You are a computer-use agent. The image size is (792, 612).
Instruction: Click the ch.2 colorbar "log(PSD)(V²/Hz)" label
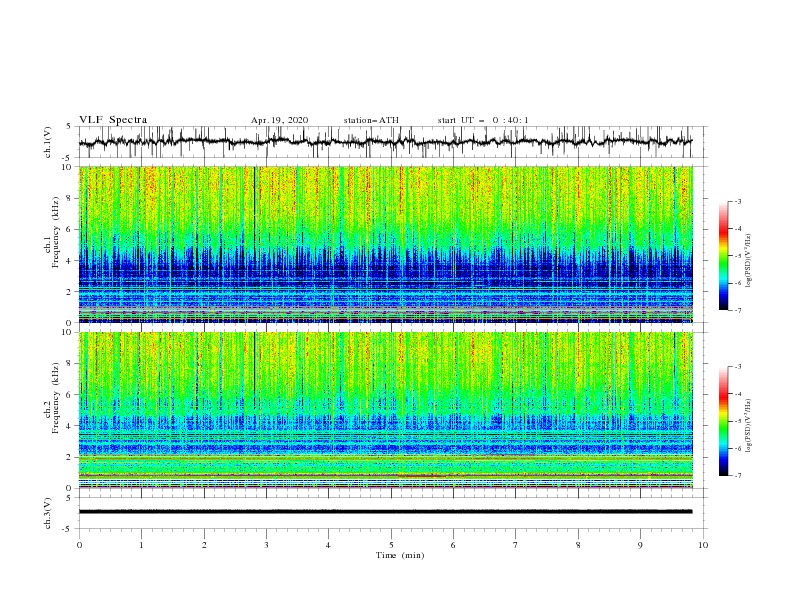(749, 426)
